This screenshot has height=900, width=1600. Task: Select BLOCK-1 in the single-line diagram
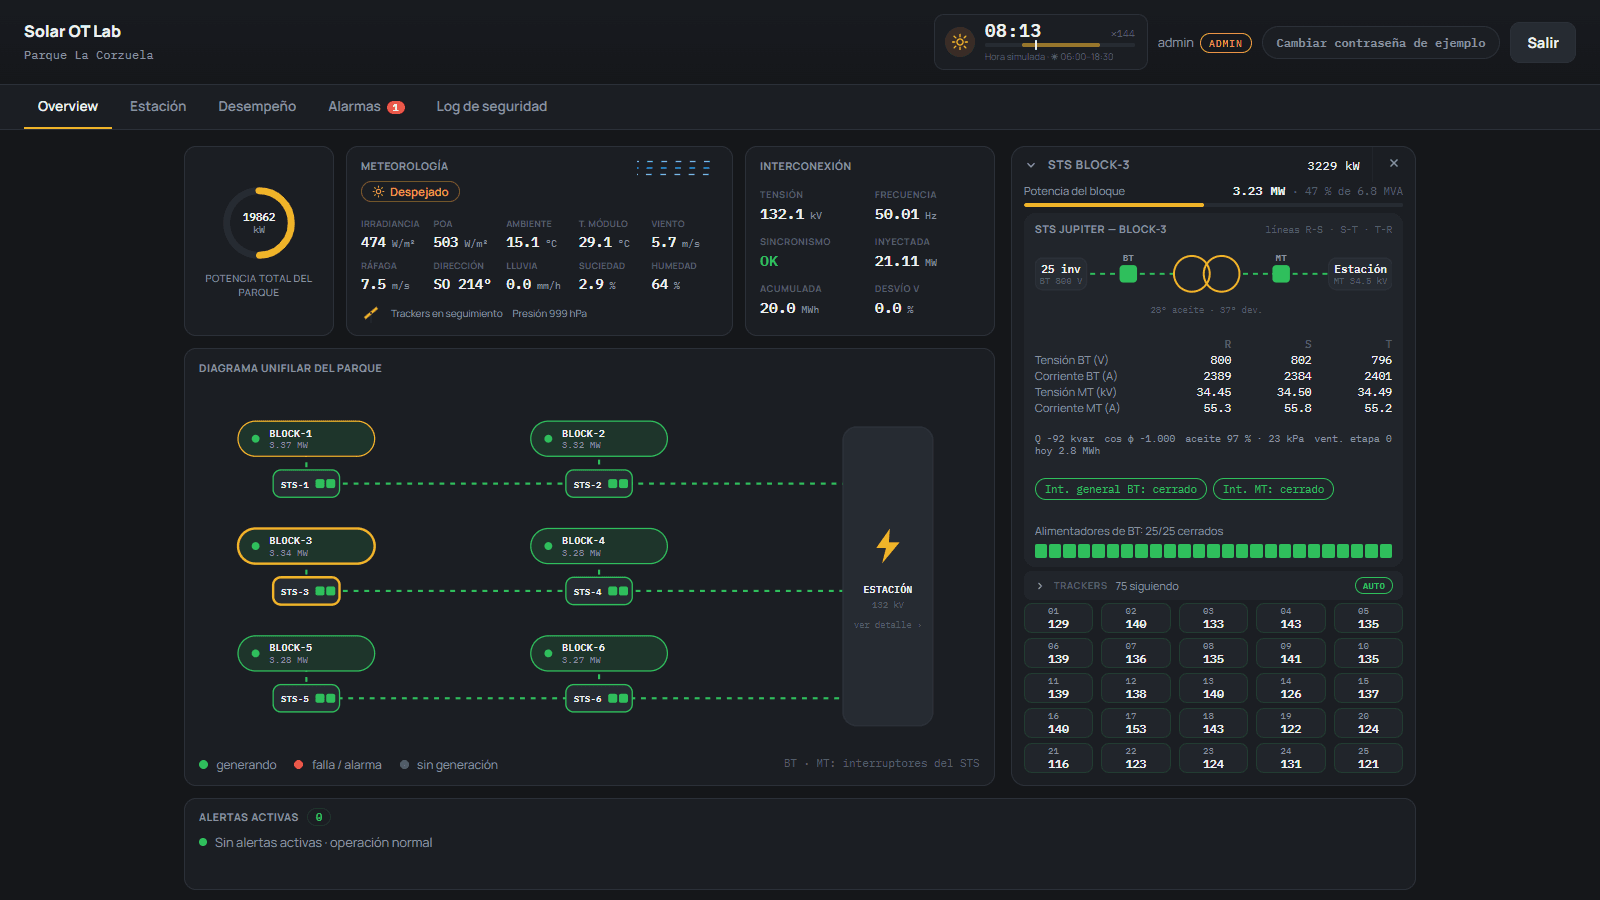(x=306, y=439)
